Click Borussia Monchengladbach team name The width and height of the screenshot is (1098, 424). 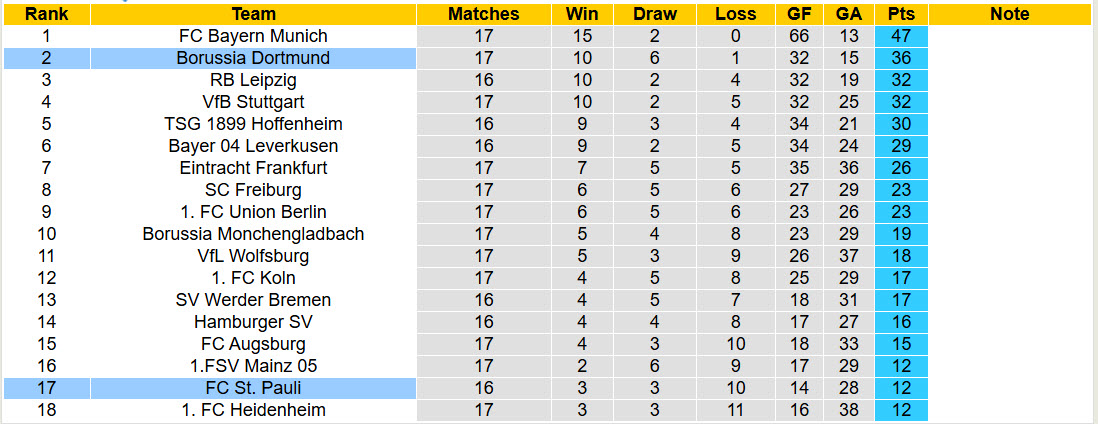pos(253,234)
